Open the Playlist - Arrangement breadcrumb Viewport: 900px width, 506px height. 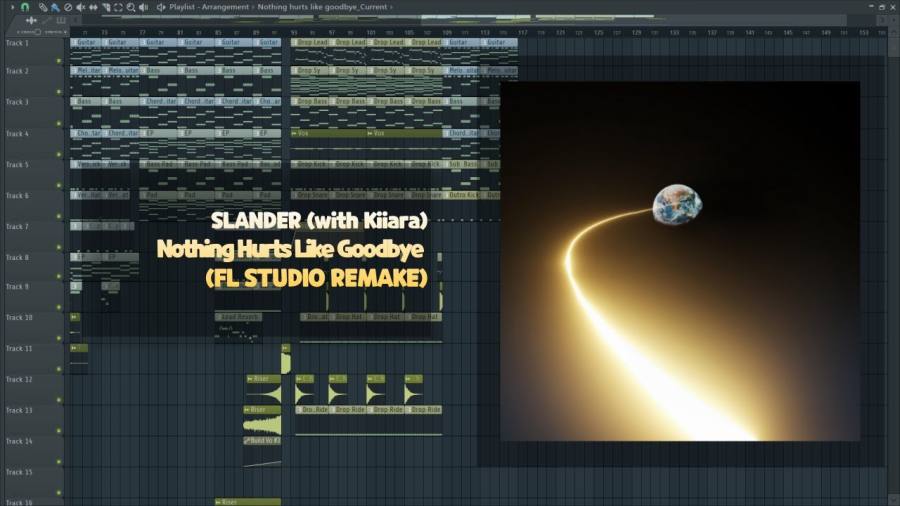[209, 7]
